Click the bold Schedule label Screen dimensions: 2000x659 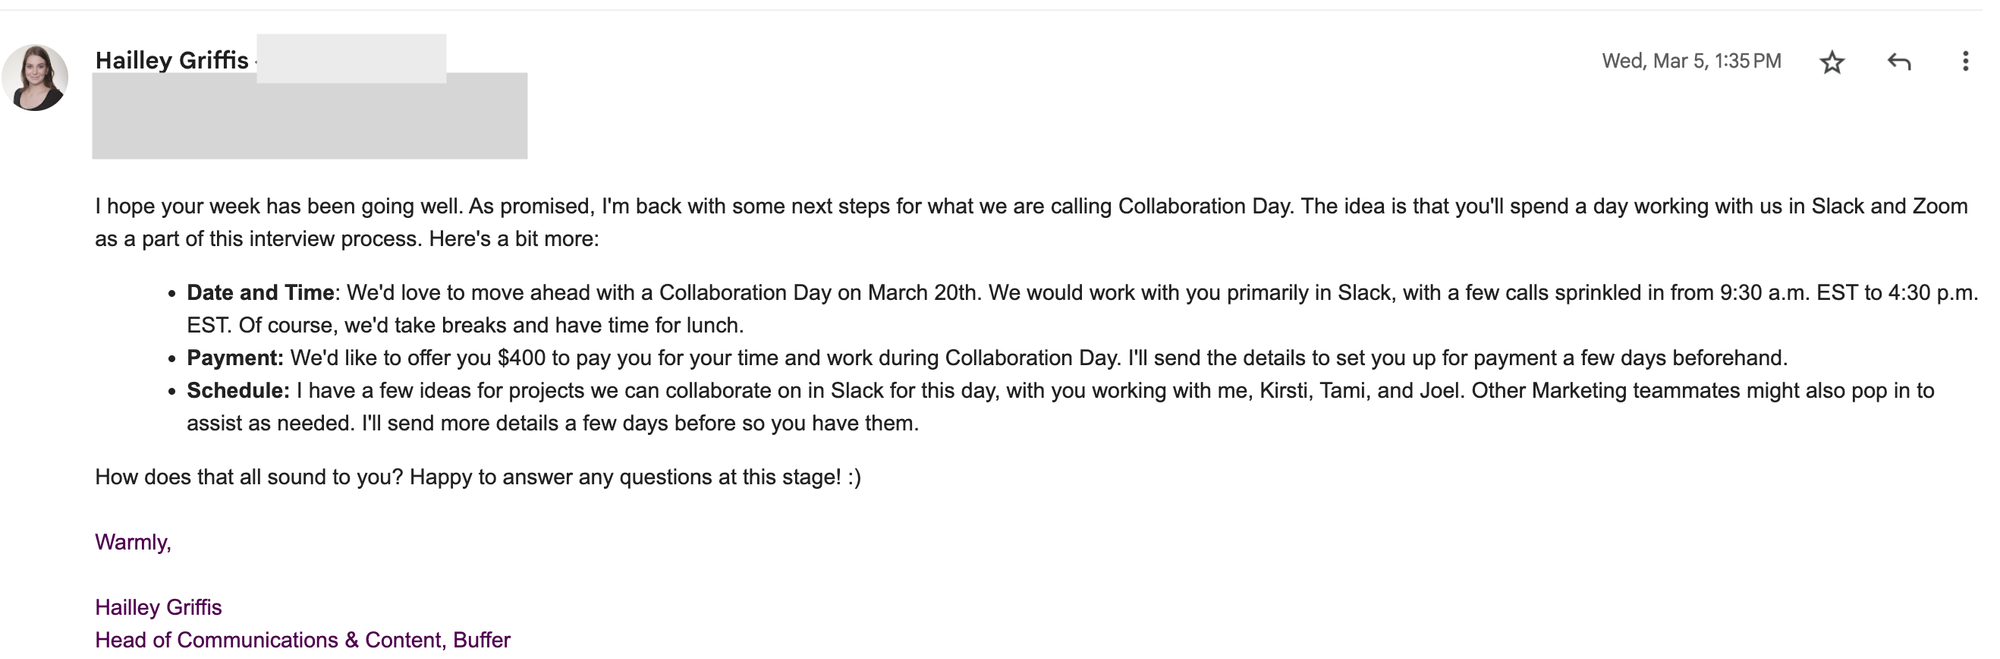point(238,391)
